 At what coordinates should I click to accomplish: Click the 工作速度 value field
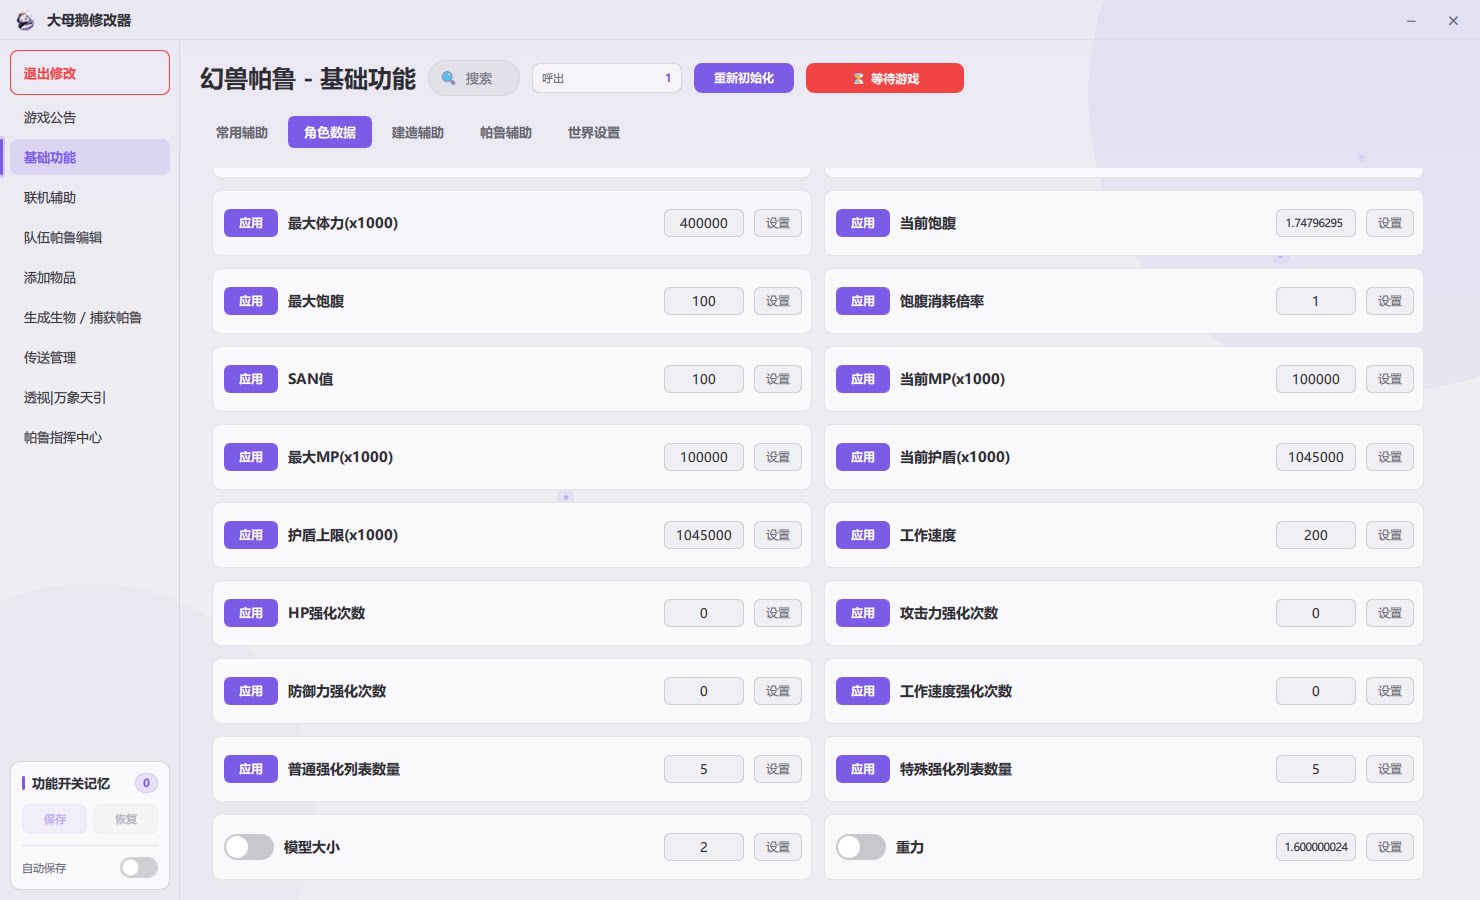coord(1316,535)
